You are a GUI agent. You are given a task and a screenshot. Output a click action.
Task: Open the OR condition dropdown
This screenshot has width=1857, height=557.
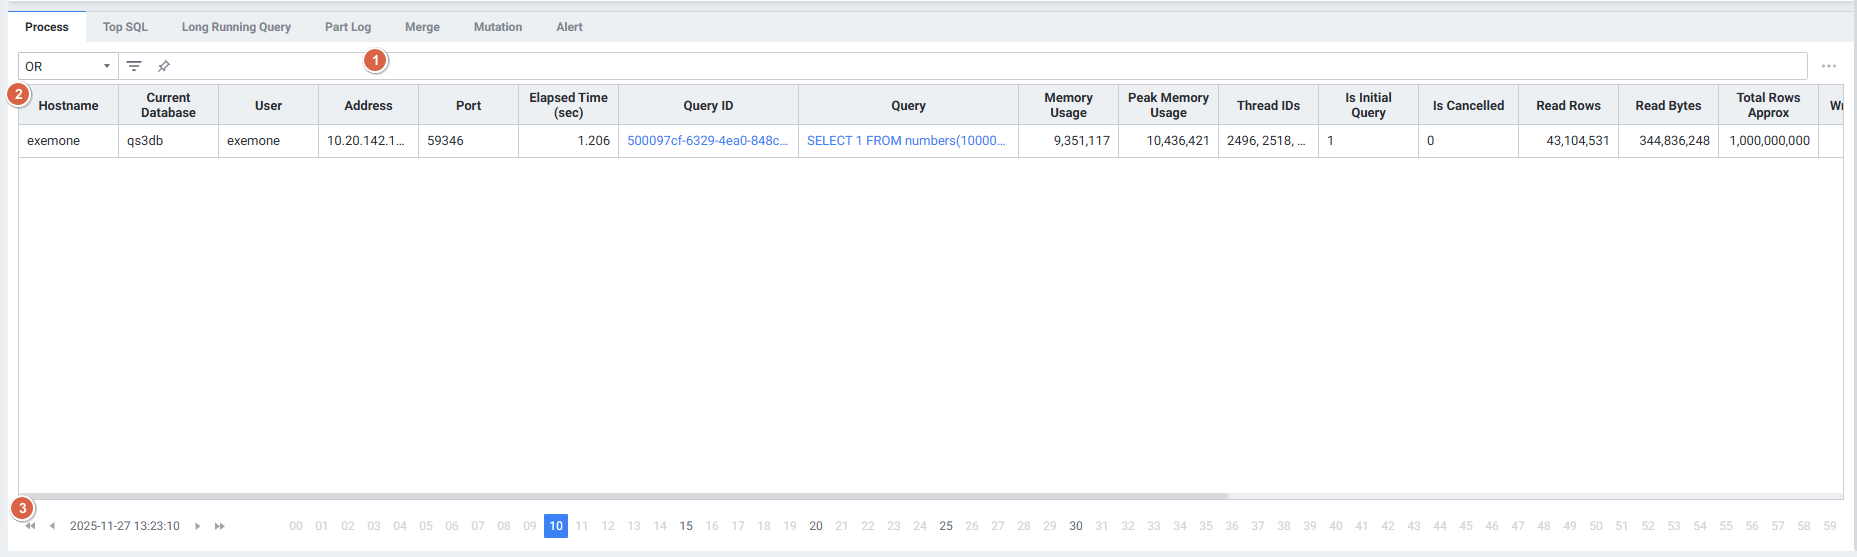pyautogui.click(x=67, y=66)
